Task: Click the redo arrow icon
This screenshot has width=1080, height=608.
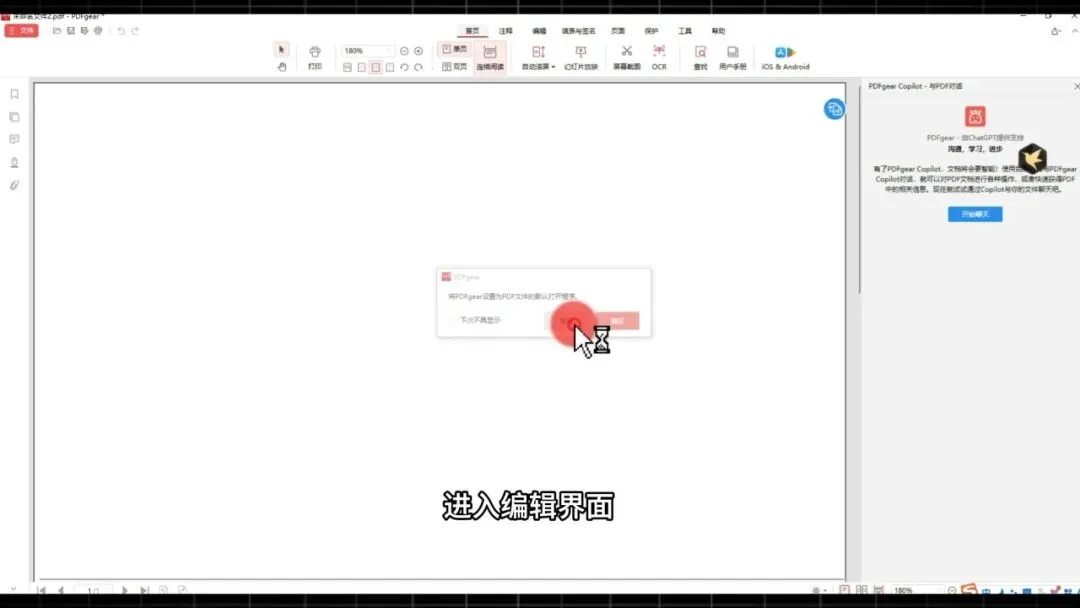Action: pyautogui.click(x=135, y=31)
